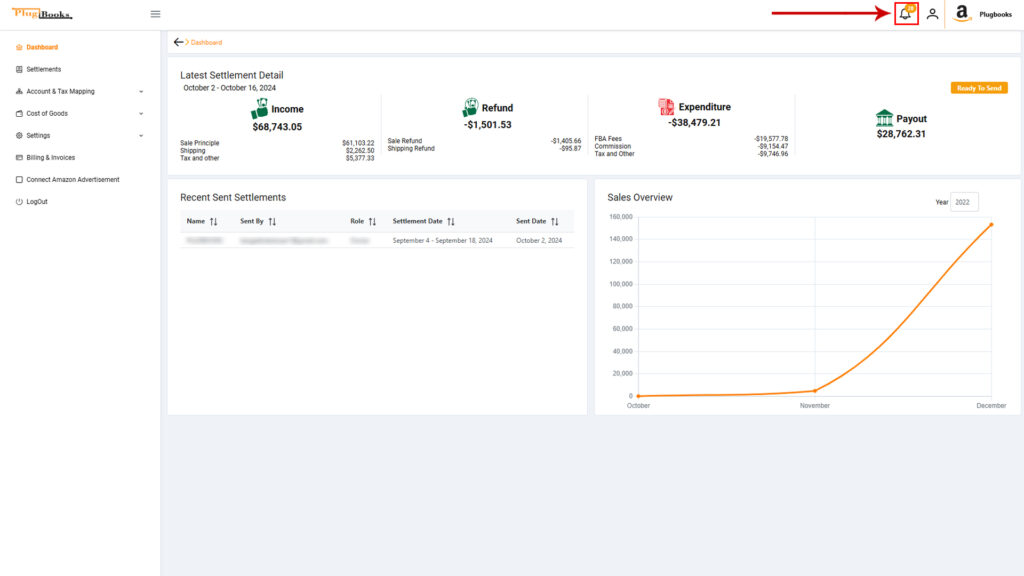Click the Sale Refund value -$1,405.66

566,141
